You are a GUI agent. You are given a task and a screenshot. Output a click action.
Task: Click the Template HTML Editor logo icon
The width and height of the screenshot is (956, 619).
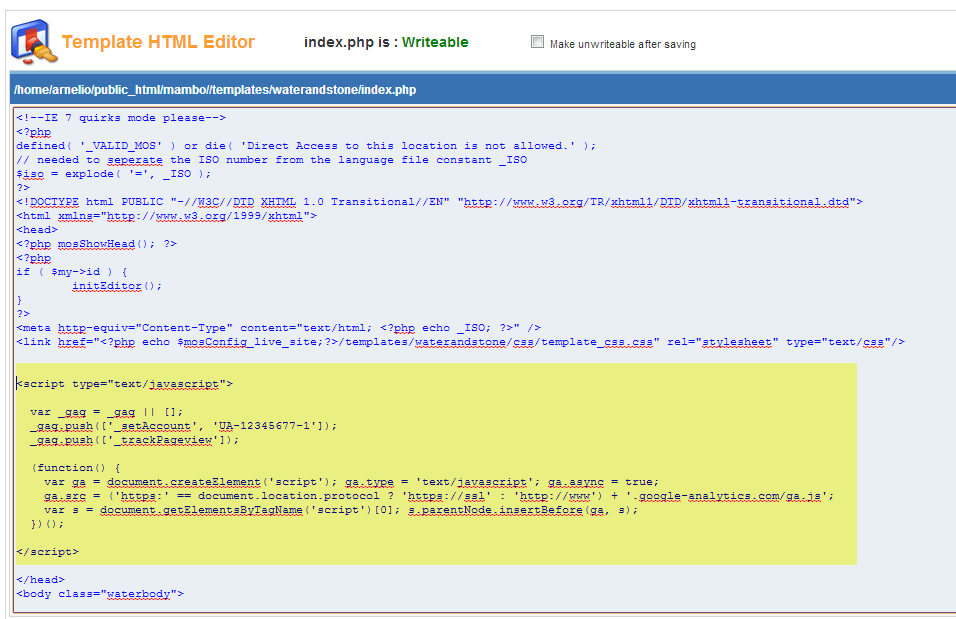click(31, 41)
